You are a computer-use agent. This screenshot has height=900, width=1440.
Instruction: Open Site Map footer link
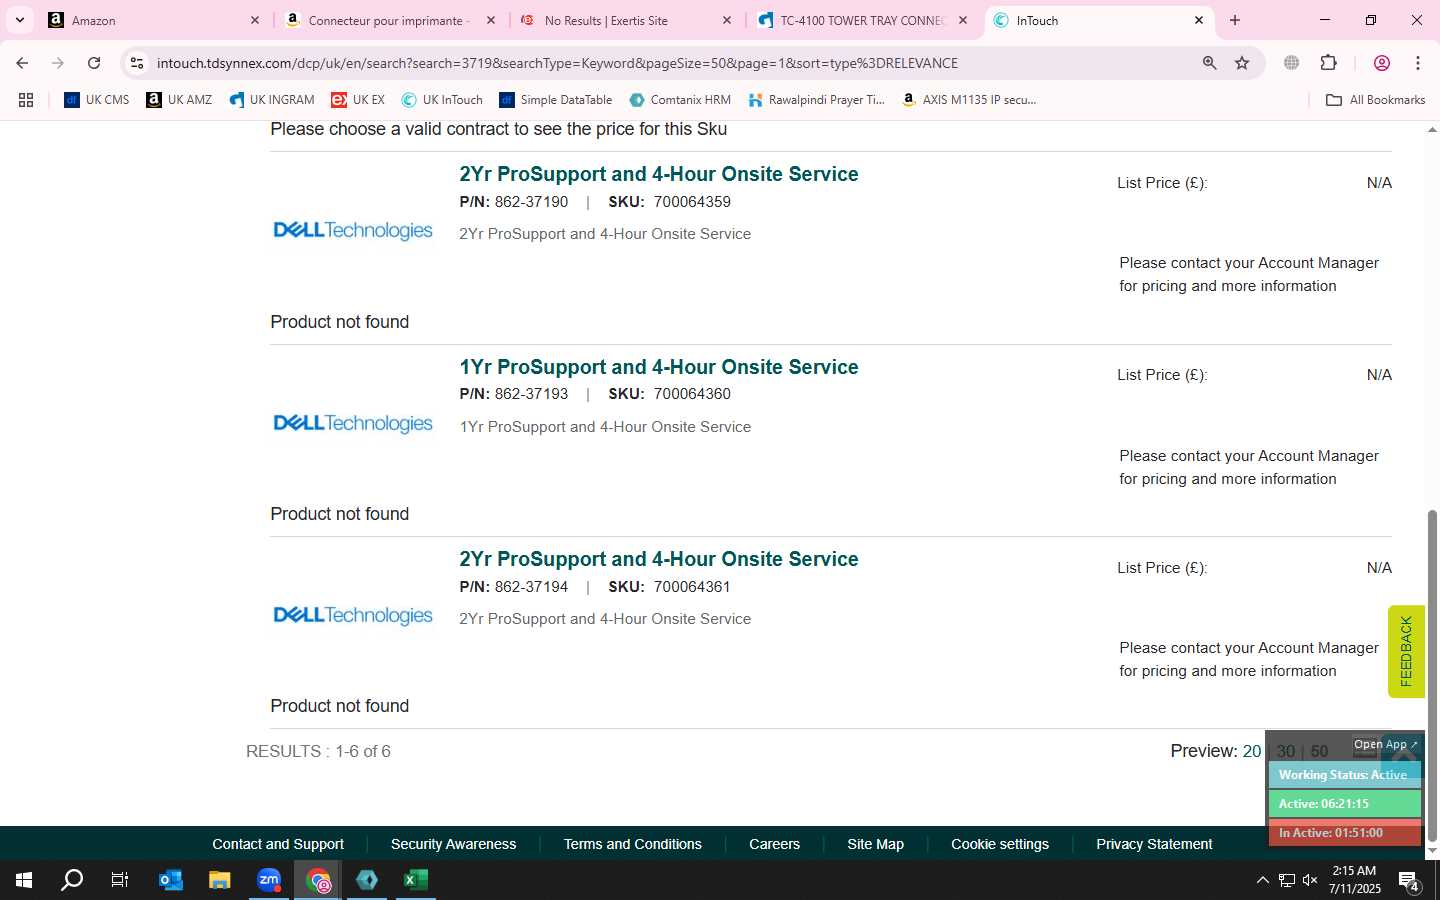coord(875,844)
